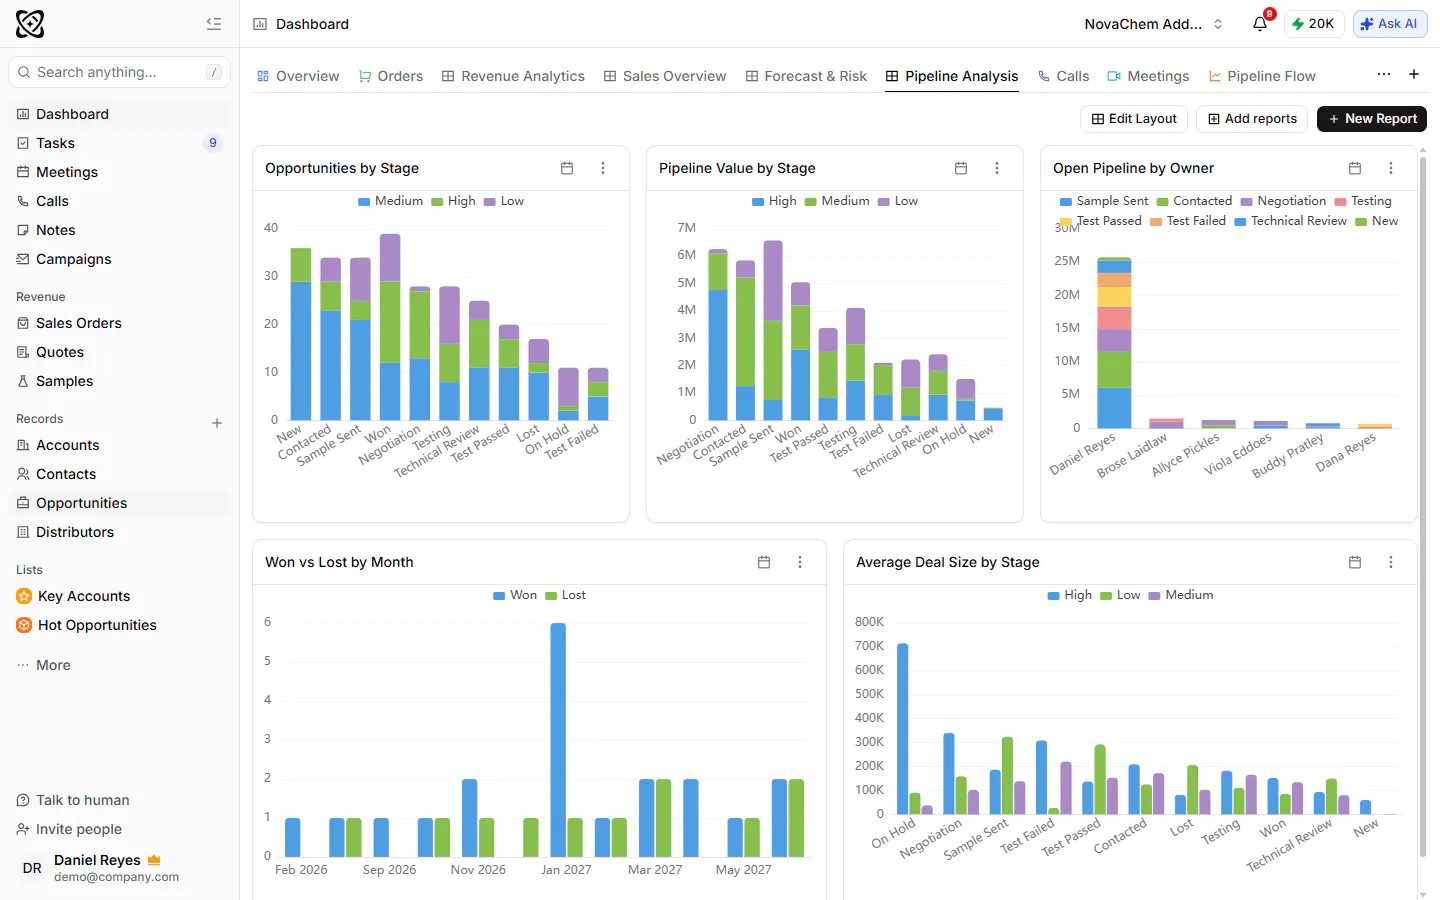
Task: Open the NovaChem workspace switcher dropdown
Action: click(1154, 24)
